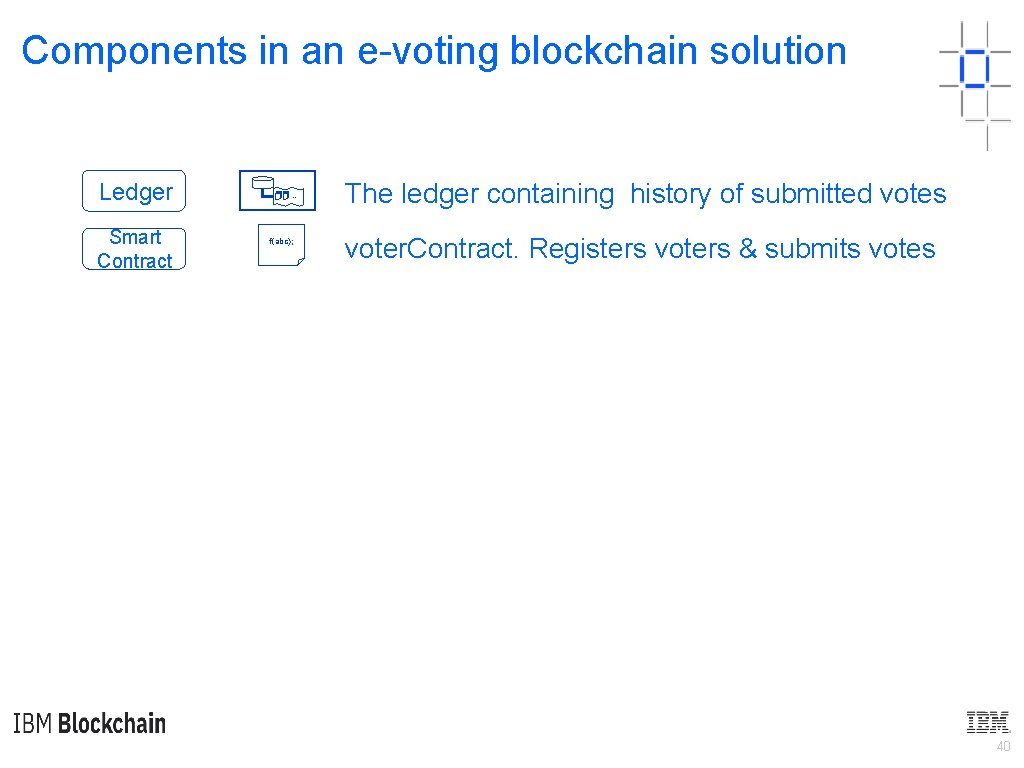Click the words "history of" in ledger description

click(x=686, y=194)
